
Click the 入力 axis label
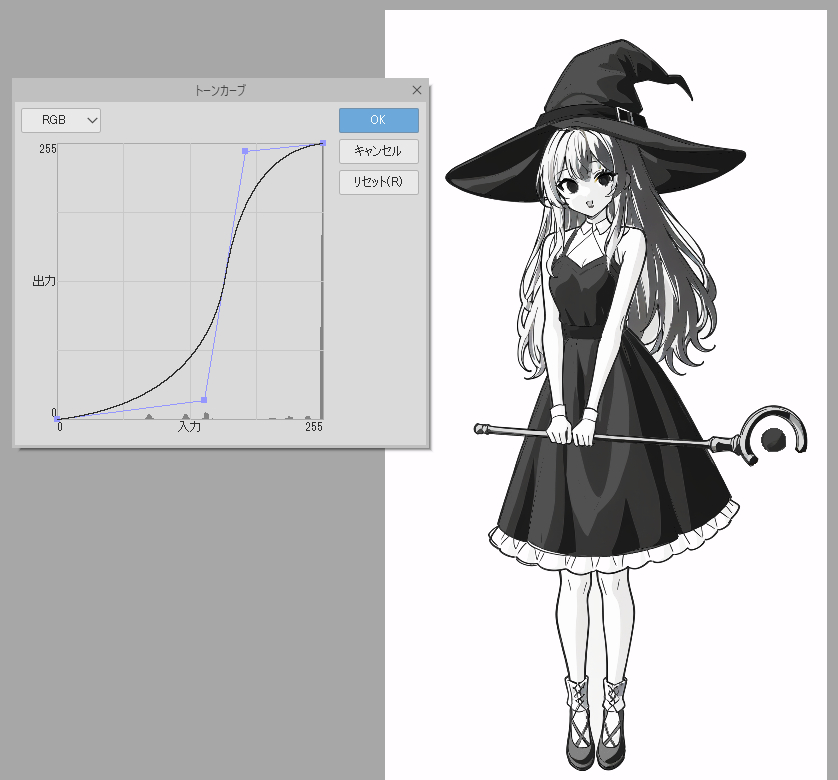[x=189, y=427]
